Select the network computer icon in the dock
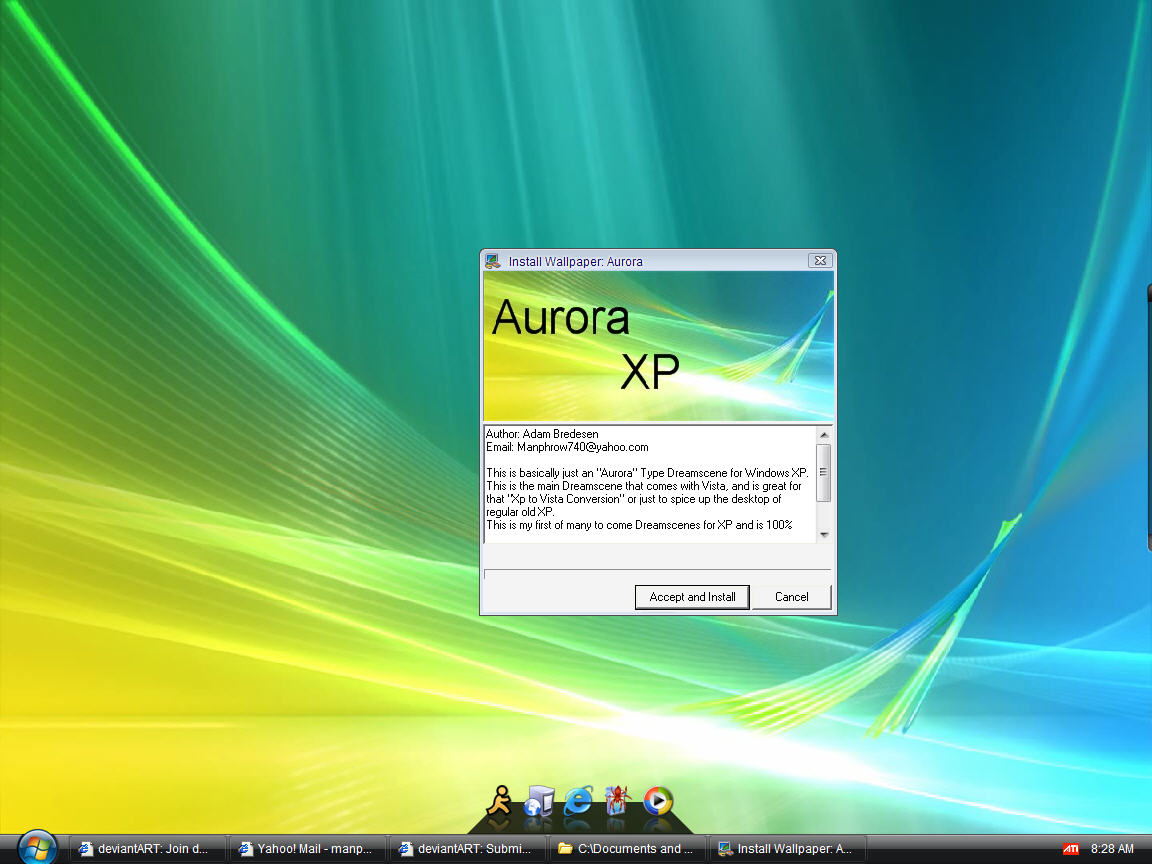This screenshot has width=1152, height=864. coord(538,800)
